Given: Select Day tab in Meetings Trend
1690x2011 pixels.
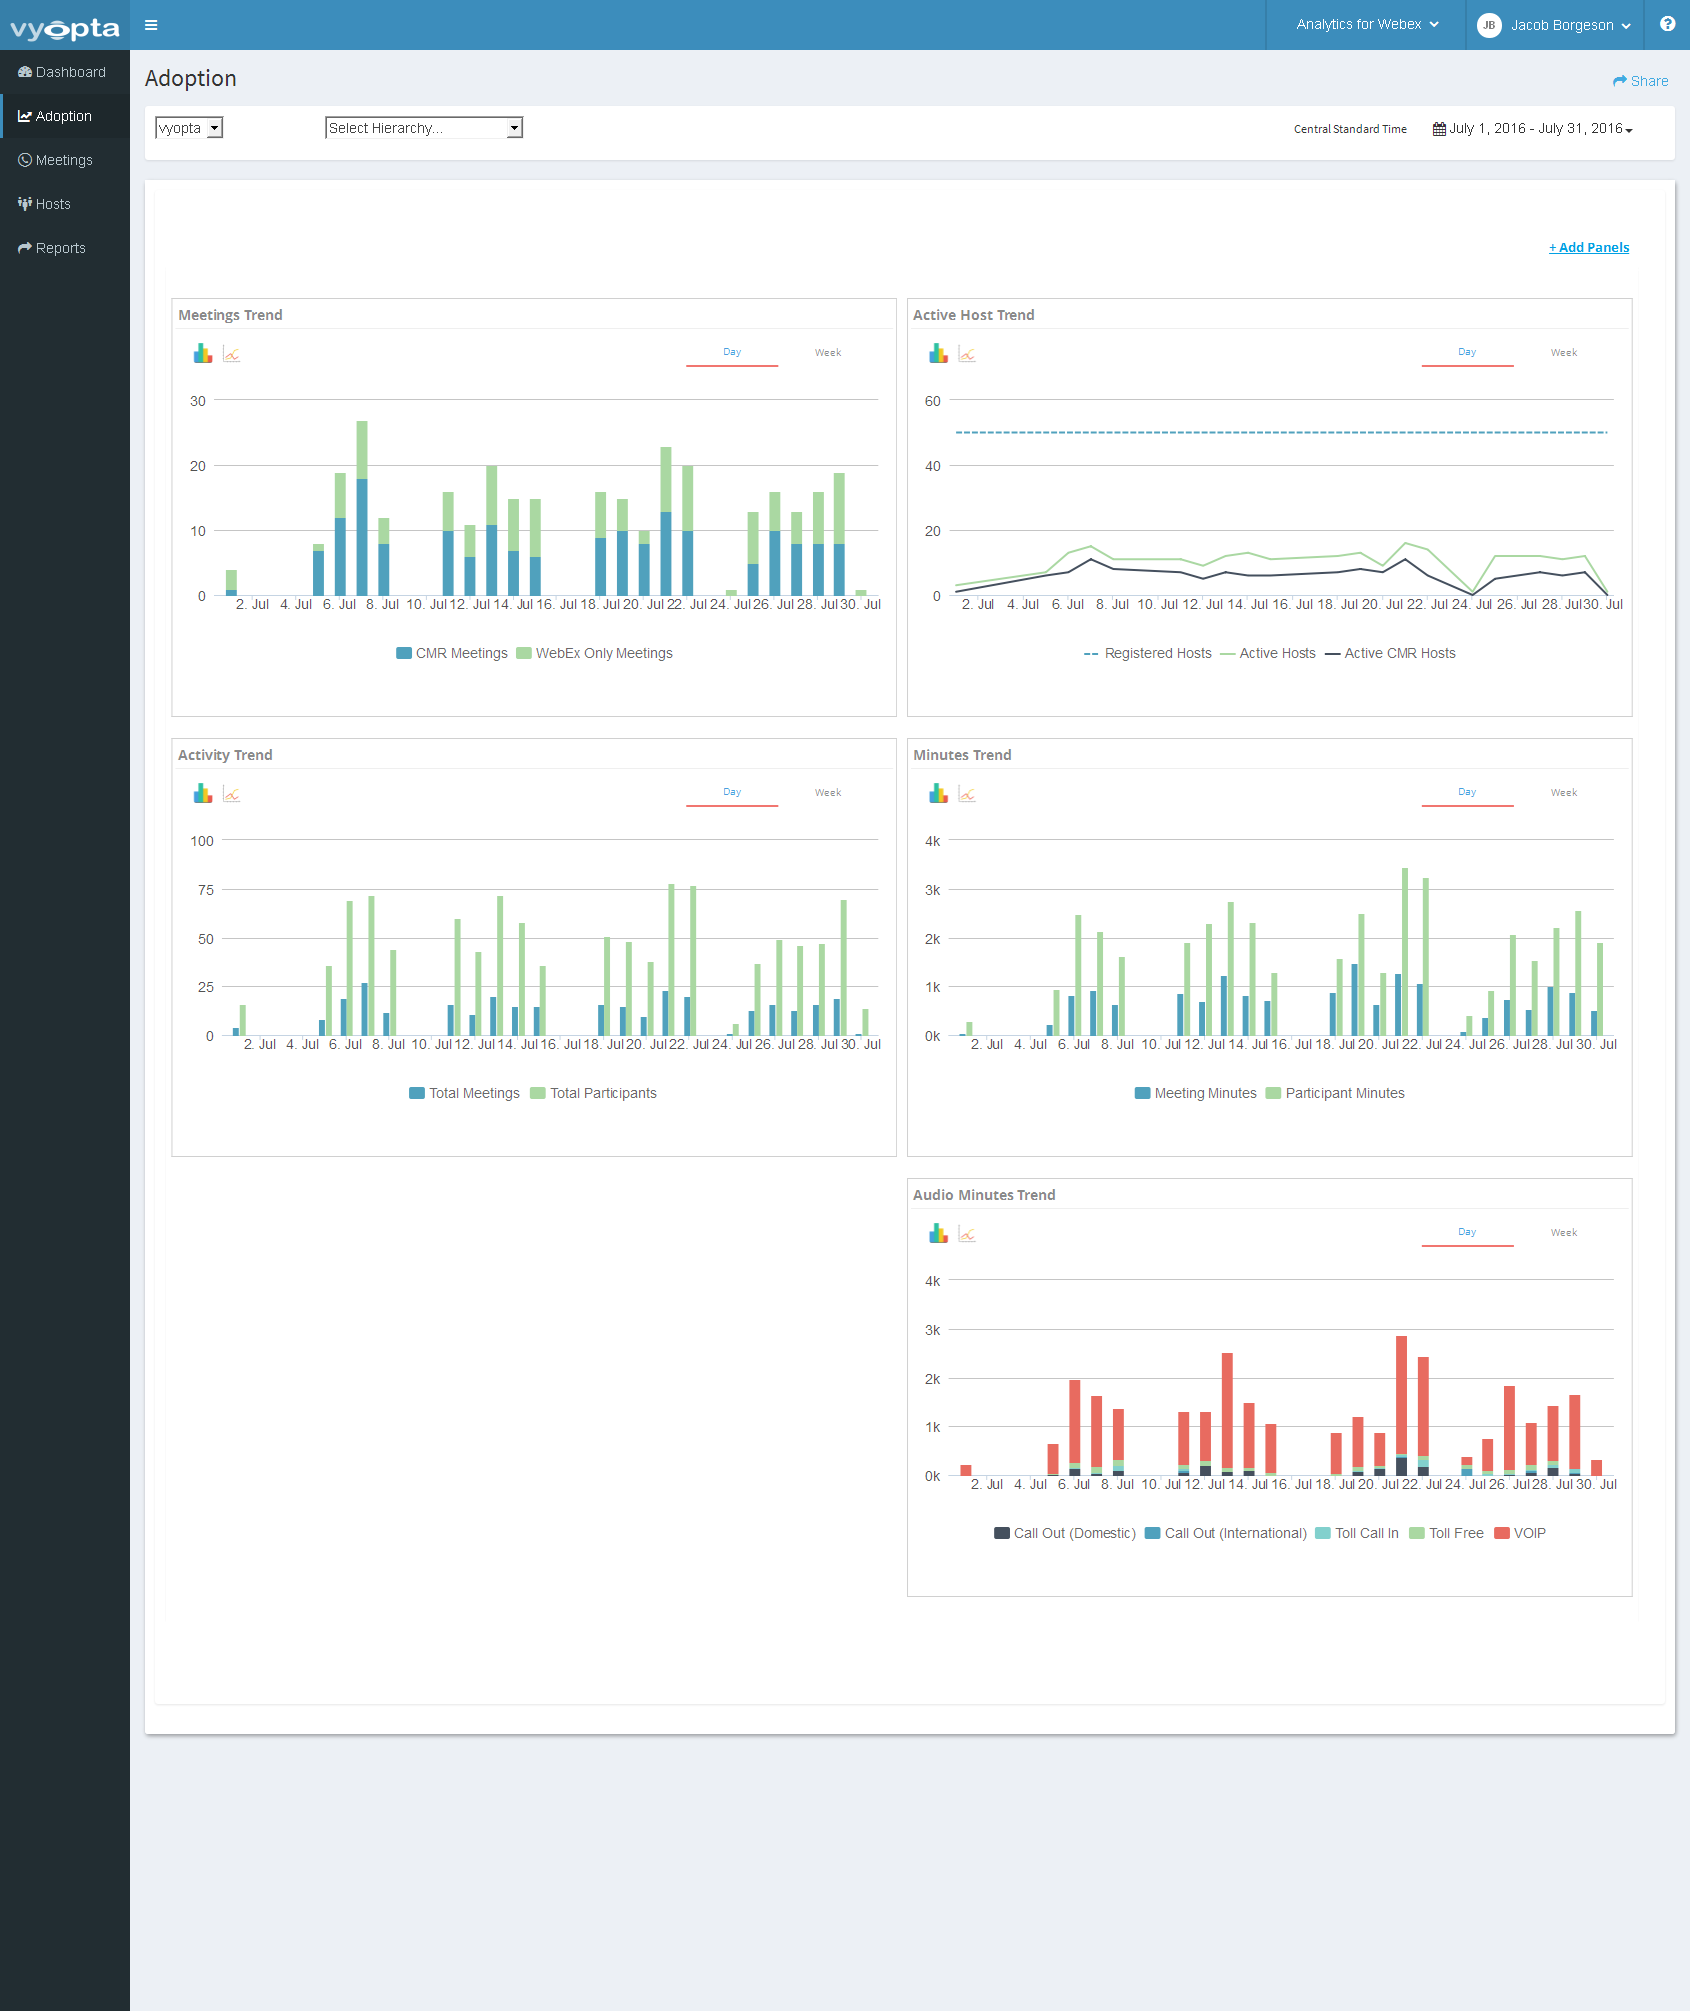Looking at the screenshot, I should tap(732, 353).
